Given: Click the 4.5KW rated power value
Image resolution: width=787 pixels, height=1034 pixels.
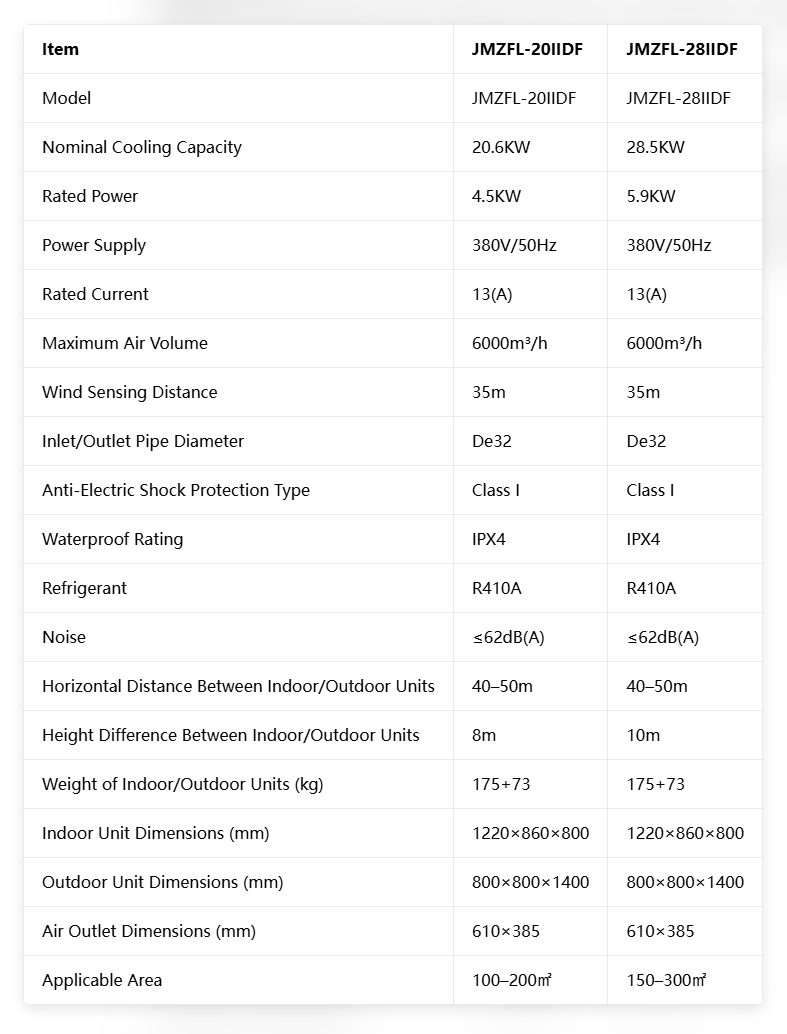Looking at the screenshot, I should [496, 196].
